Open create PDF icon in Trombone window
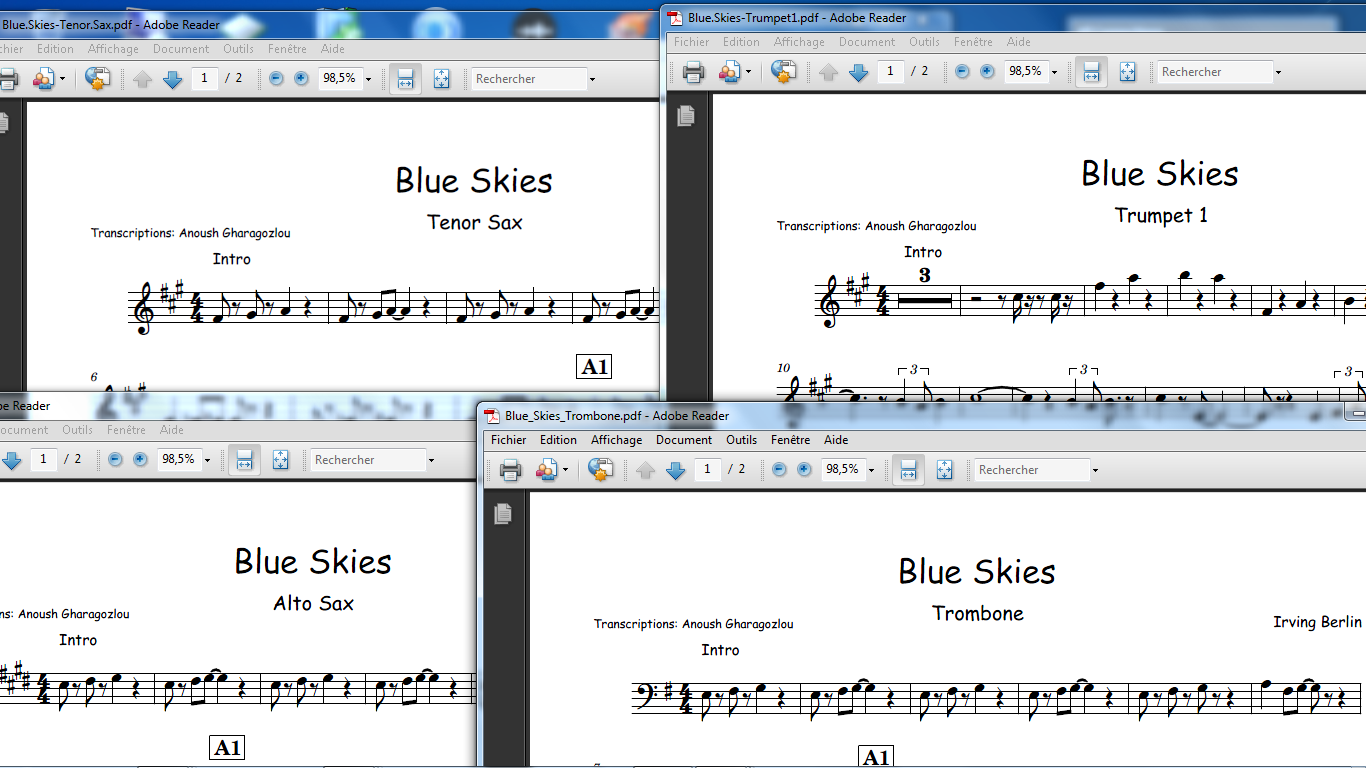Viewport: 1366px width, 768px height. 546,469
